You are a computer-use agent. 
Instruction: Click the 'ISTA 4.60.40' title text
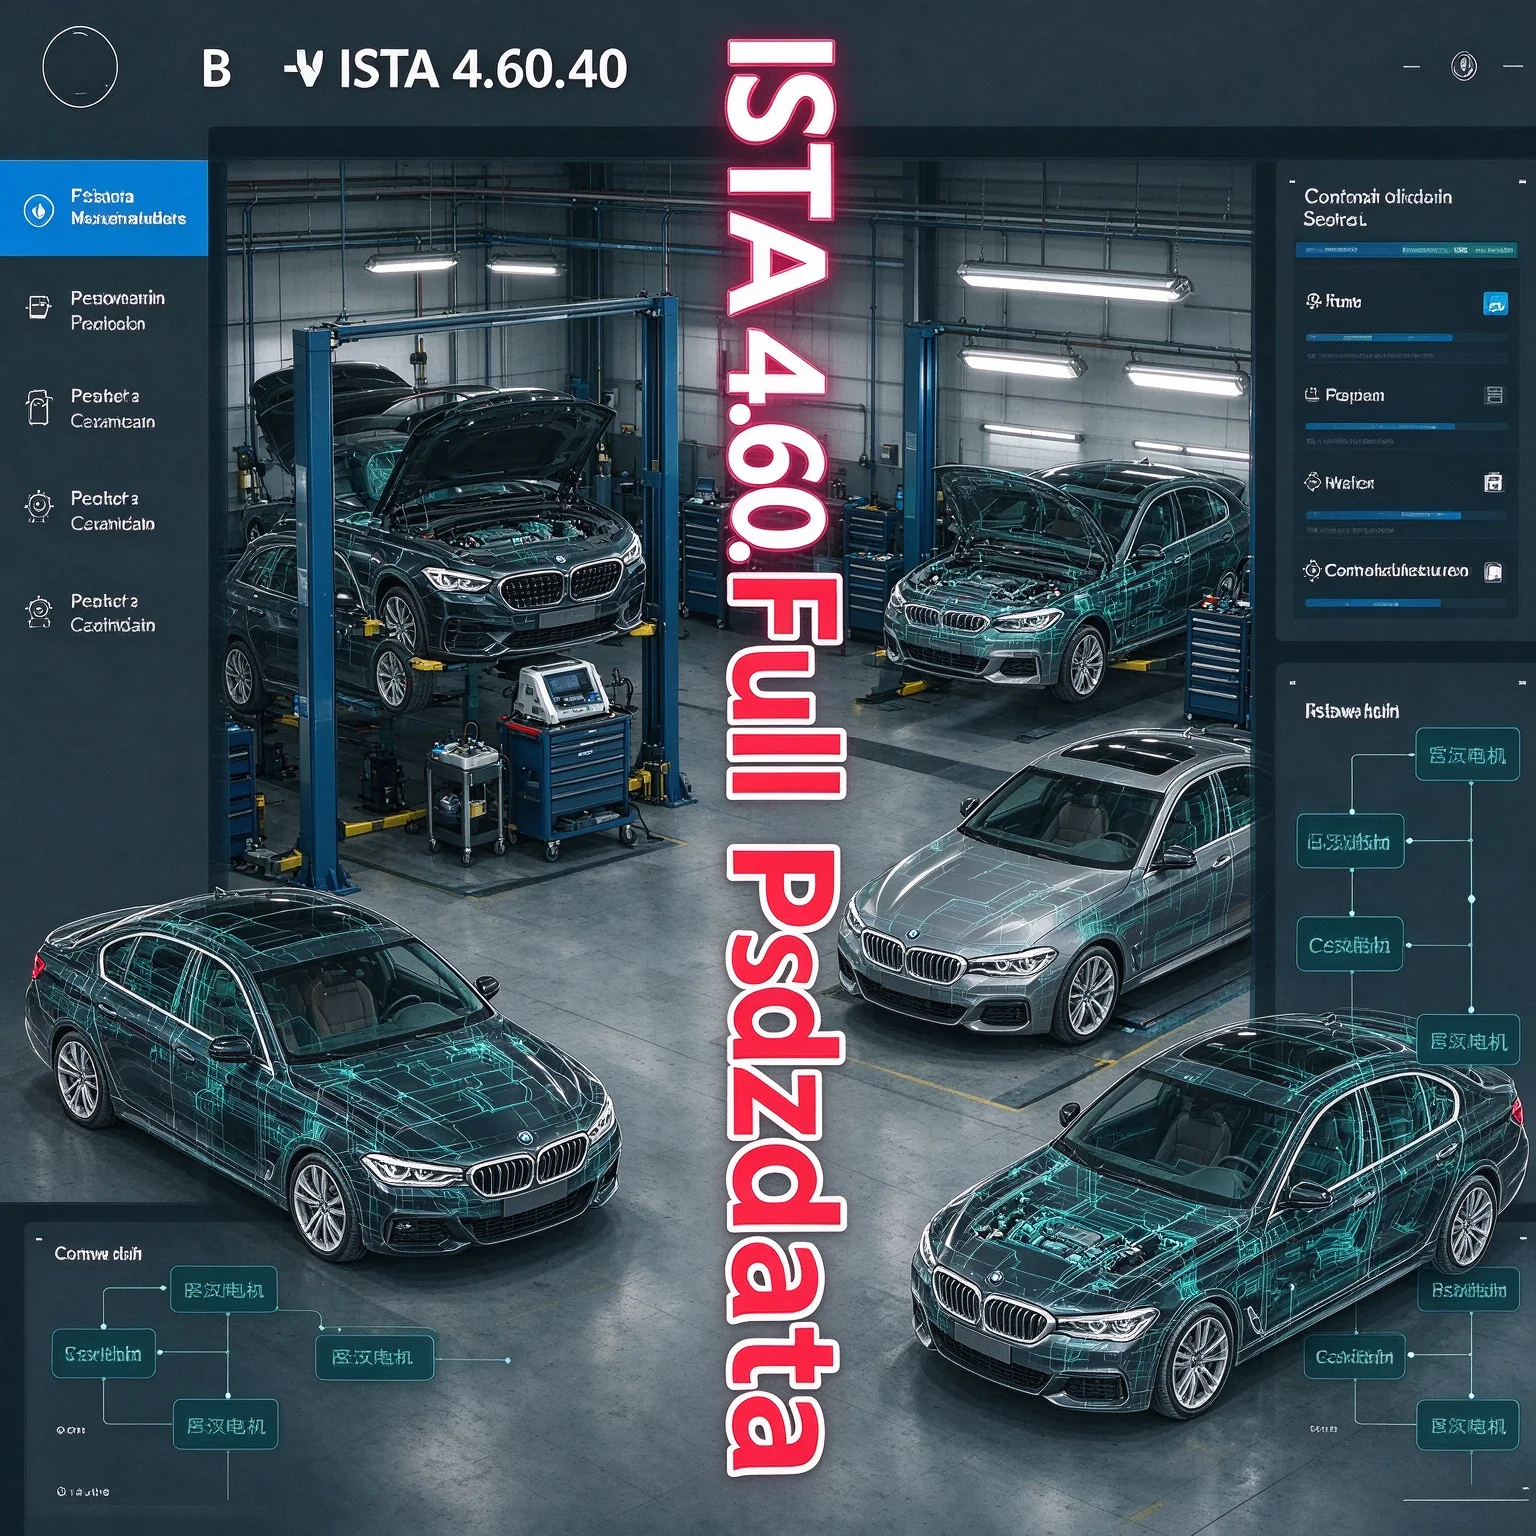pyautogui.click(x=483, y=69)
